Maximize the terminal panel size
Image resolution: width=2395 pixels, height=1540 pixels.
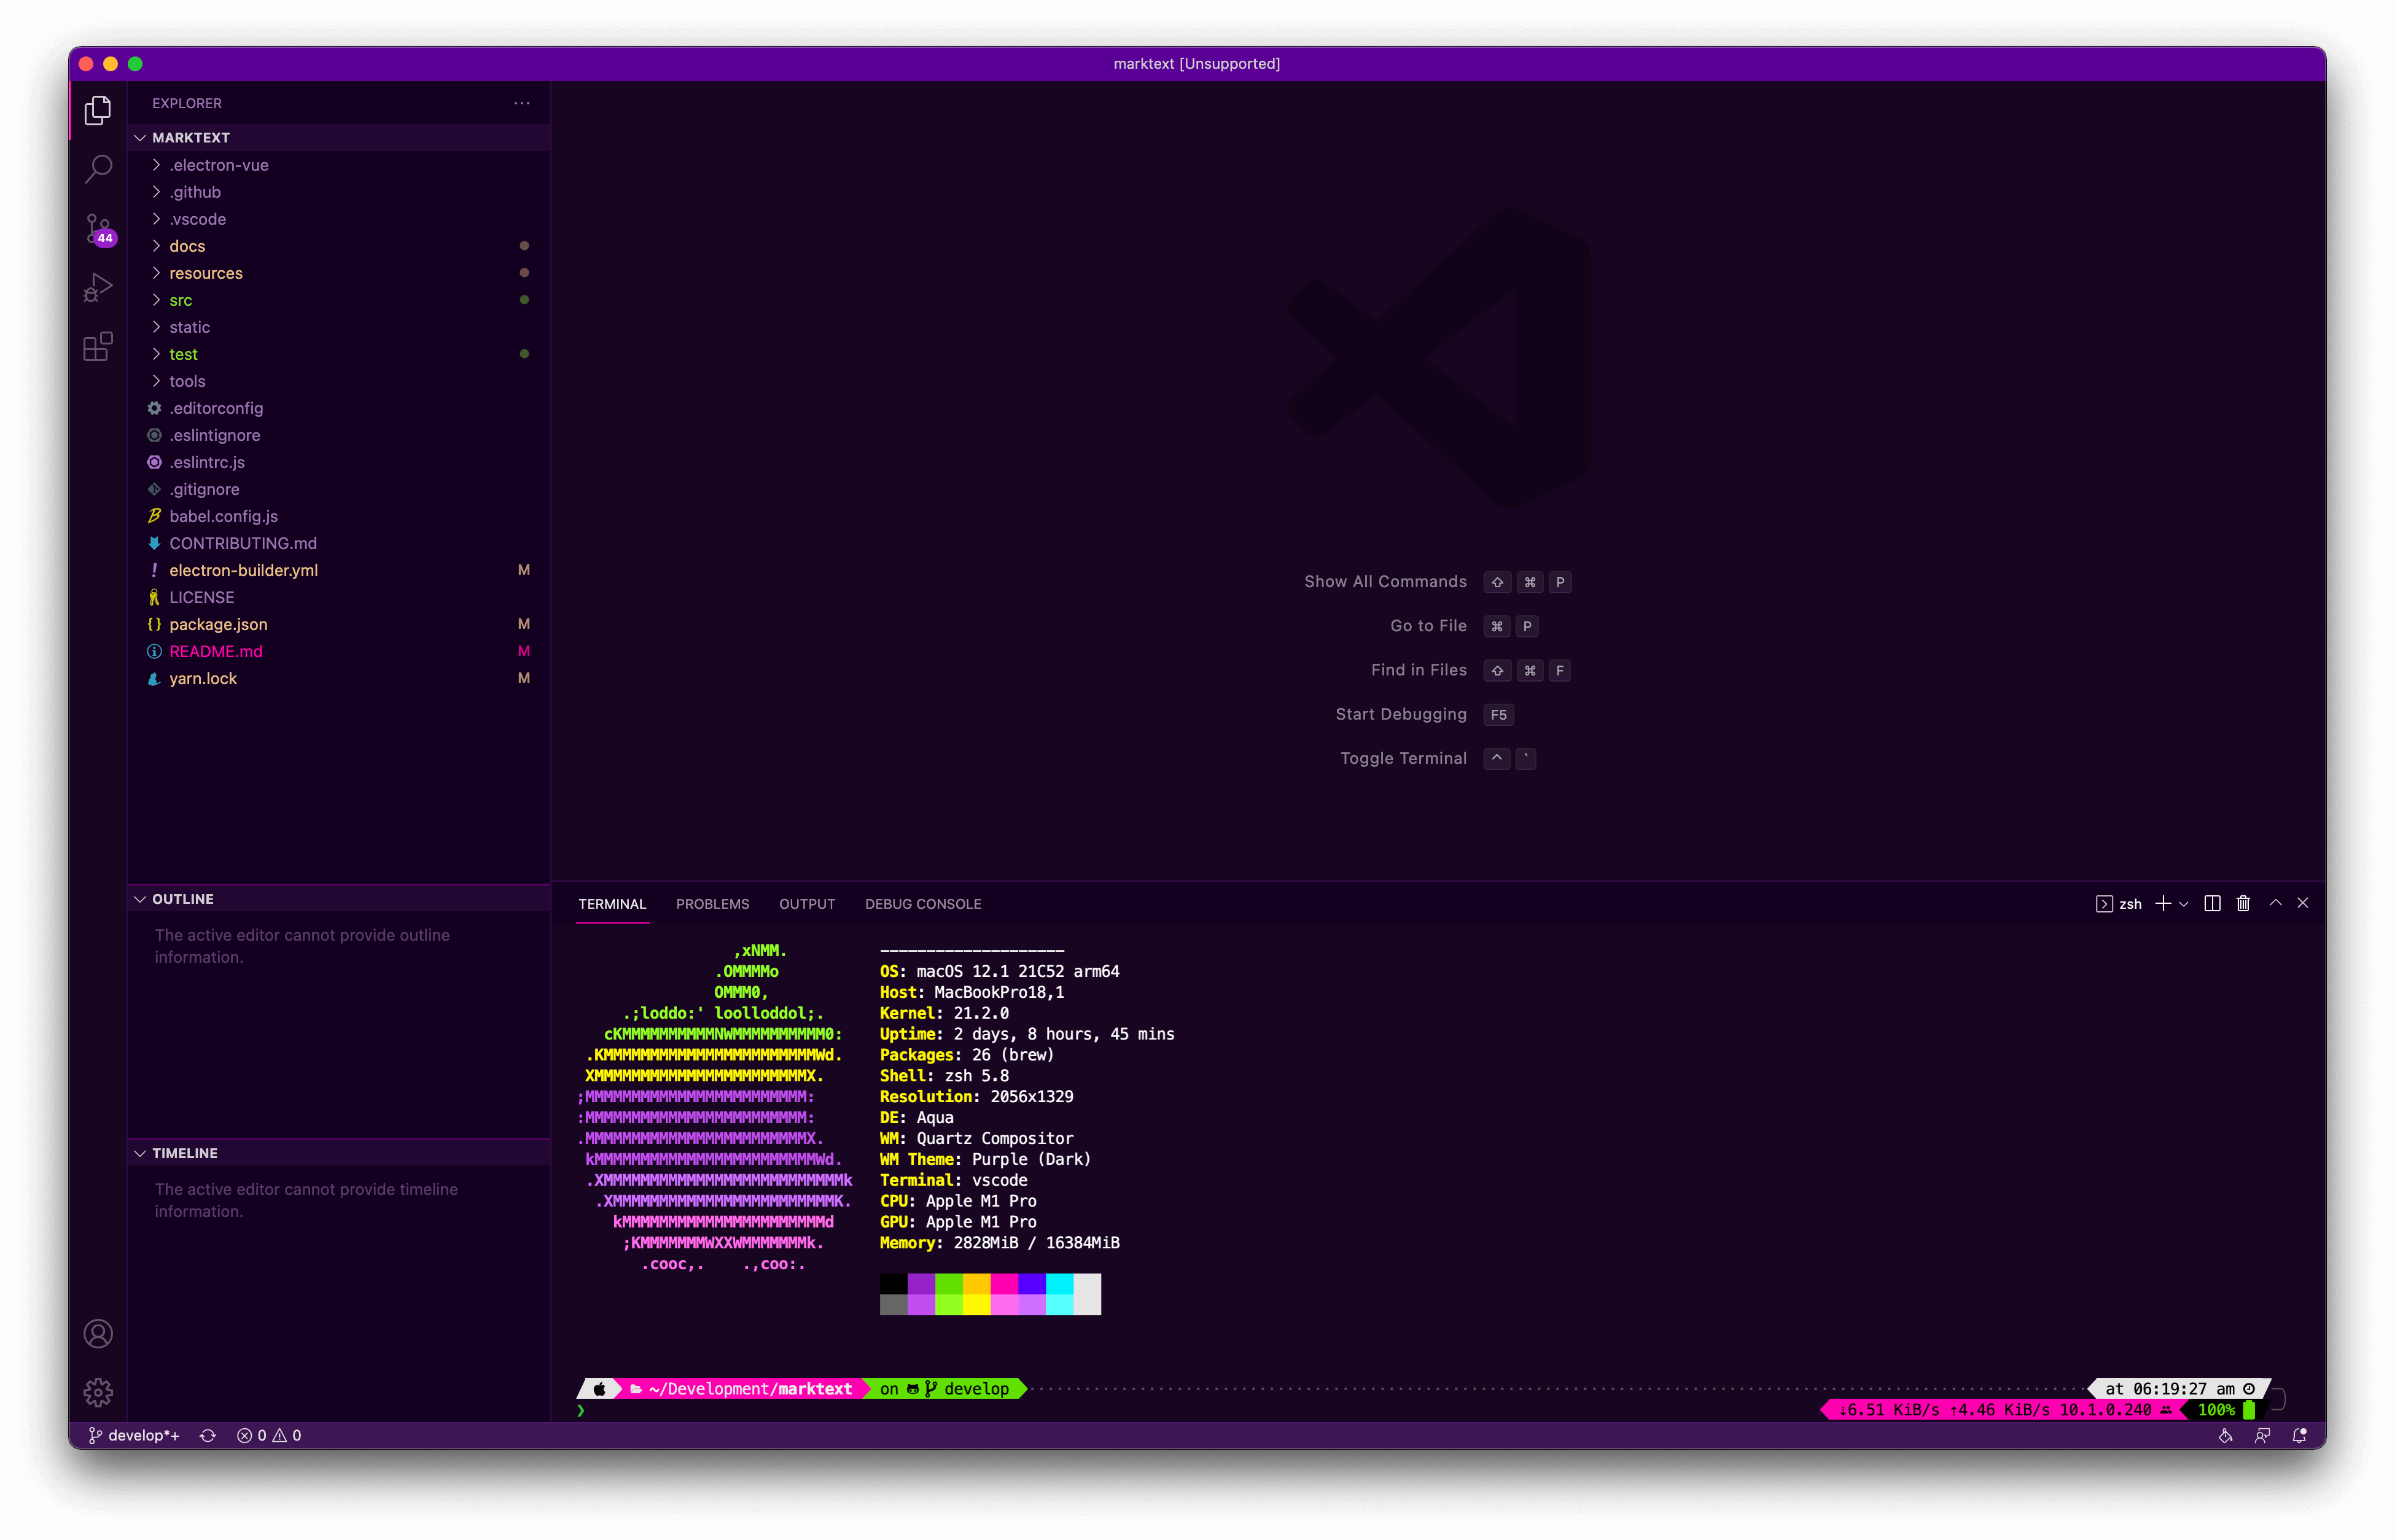pos(2275,903)
